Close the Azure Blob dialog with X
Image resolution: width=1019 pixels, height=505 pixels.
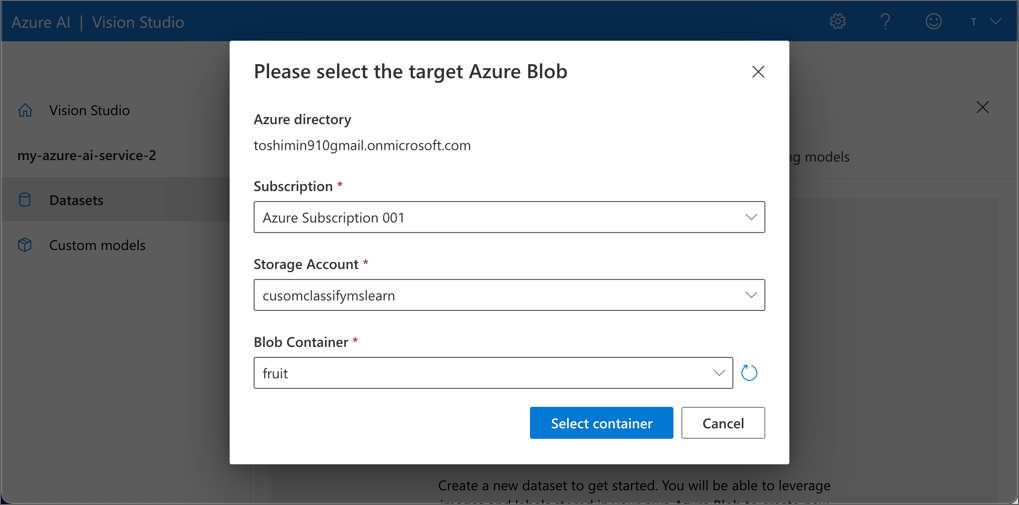click(x=758, y=72)
